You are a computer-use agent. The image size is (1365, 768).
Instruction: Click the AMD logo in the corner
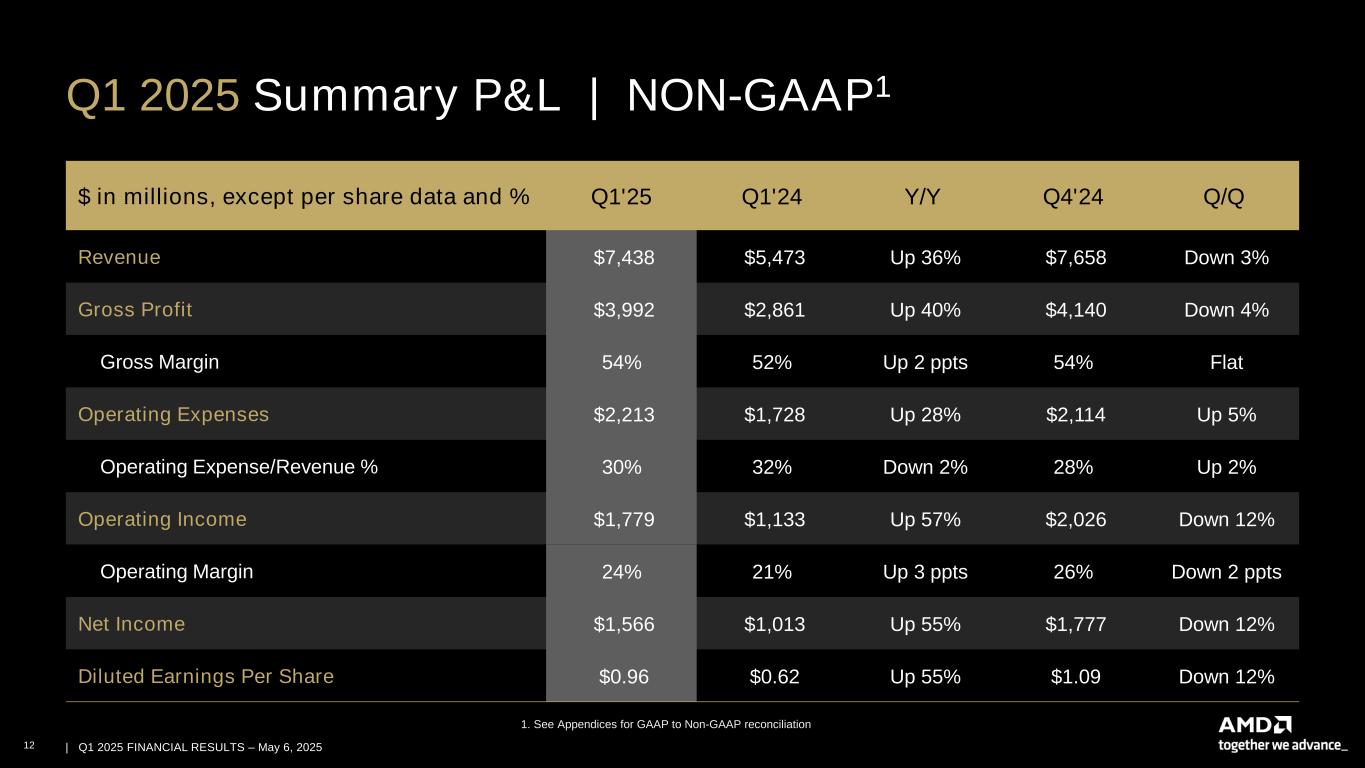coord(1254,725)
